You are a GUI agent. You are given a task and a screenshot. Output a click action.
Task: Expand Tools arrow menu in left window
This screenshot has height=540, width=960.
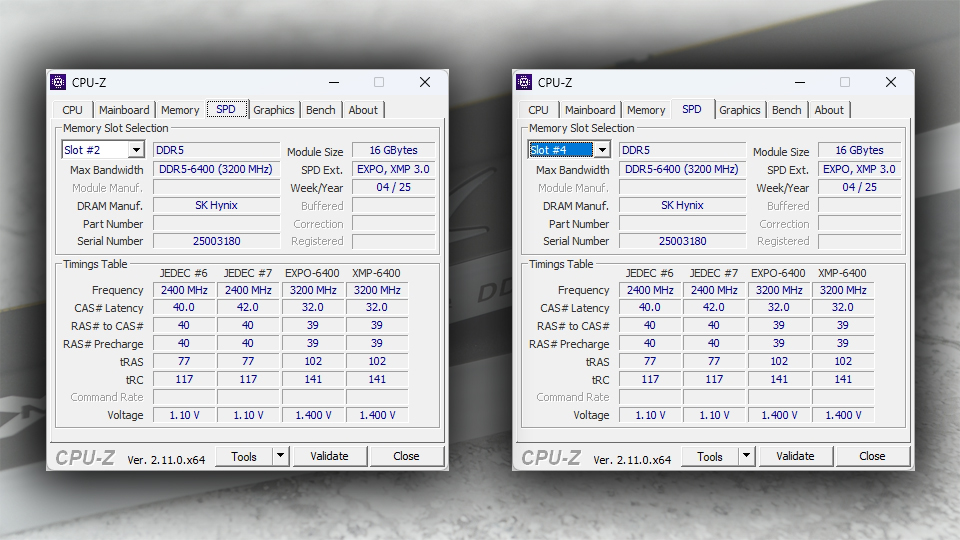[280, 456]
